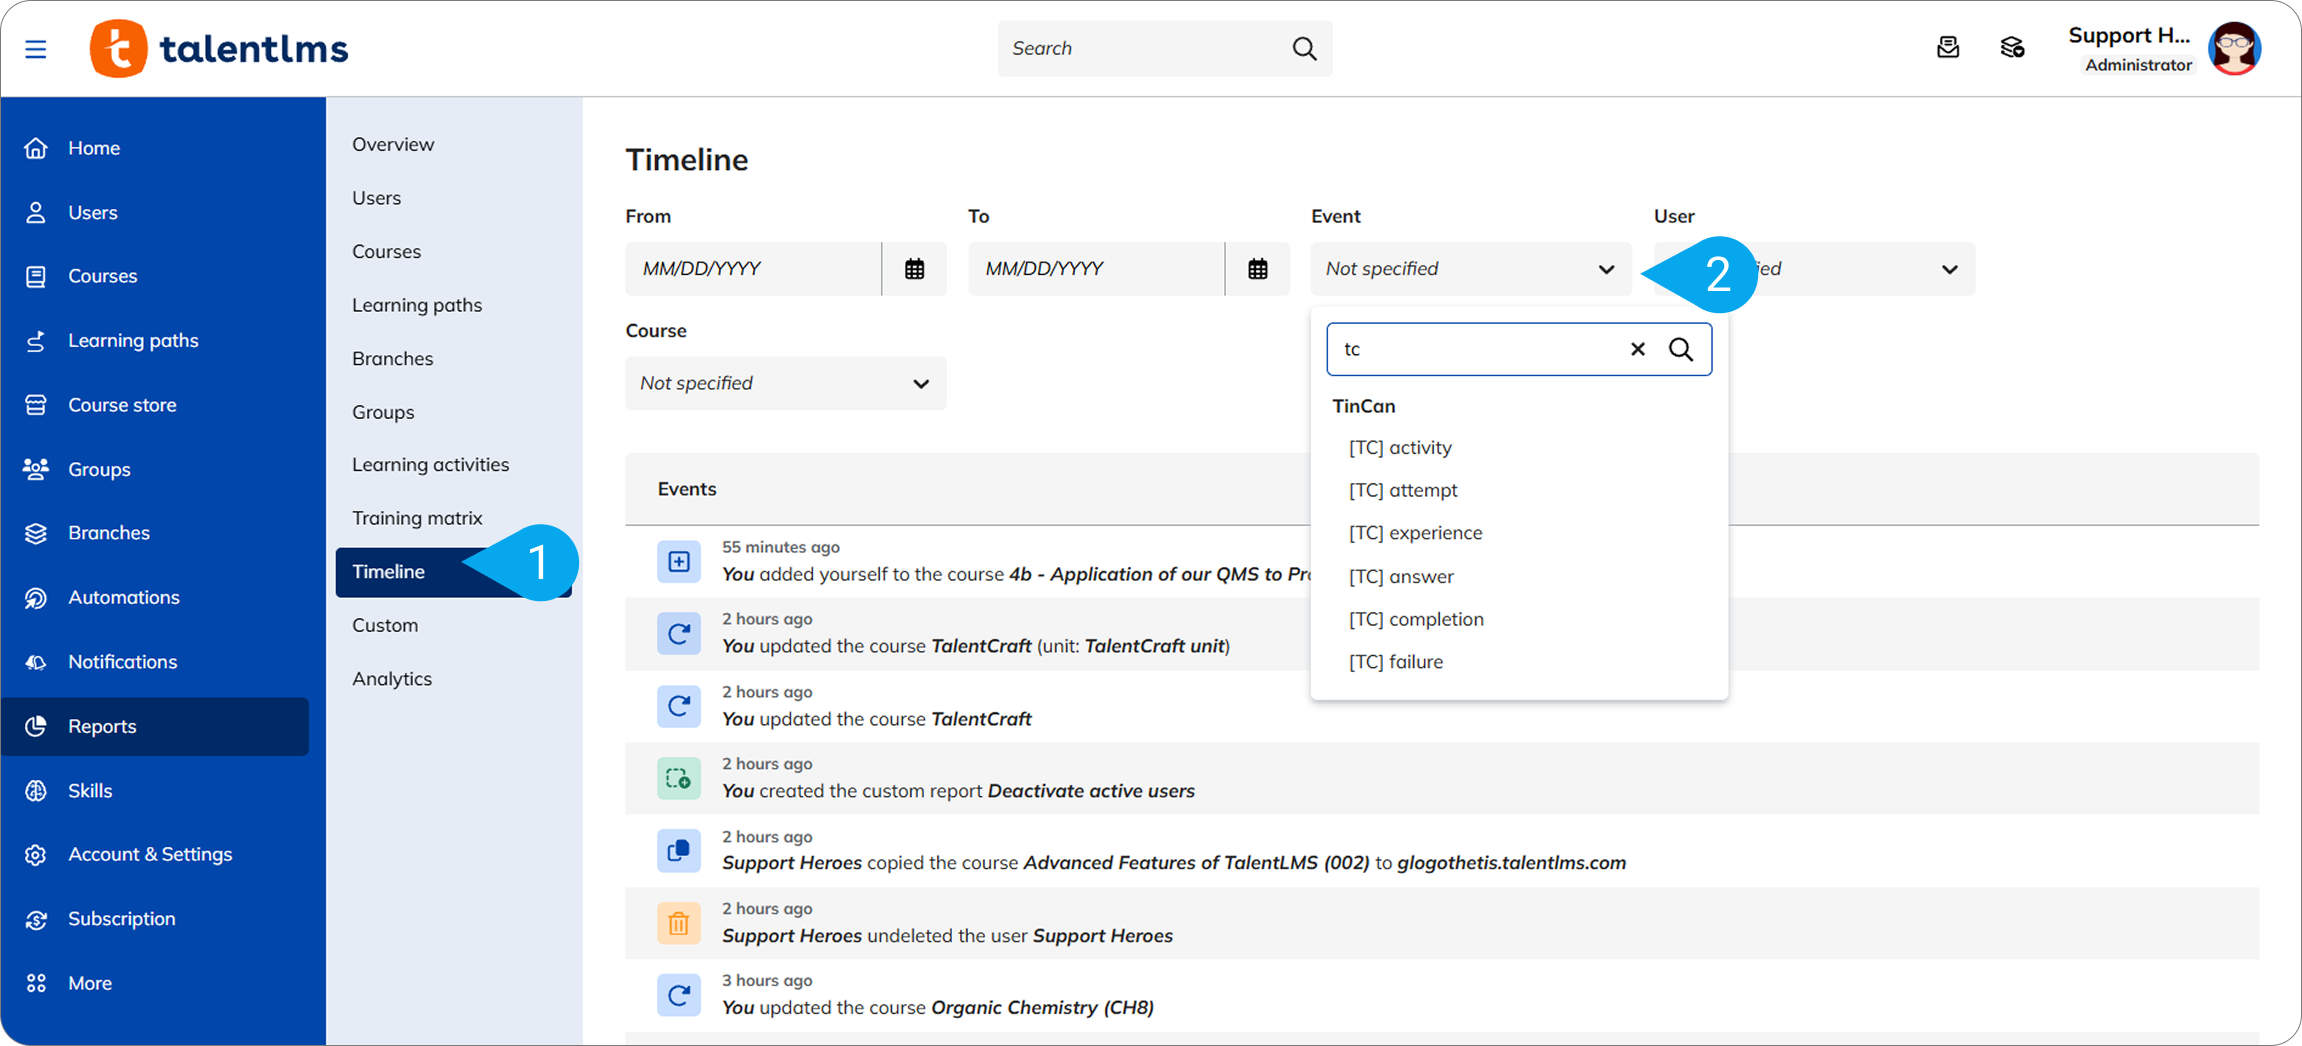Screen dimensions: 2302x1046
Task: Open Training matrix report
Action: 417,518
